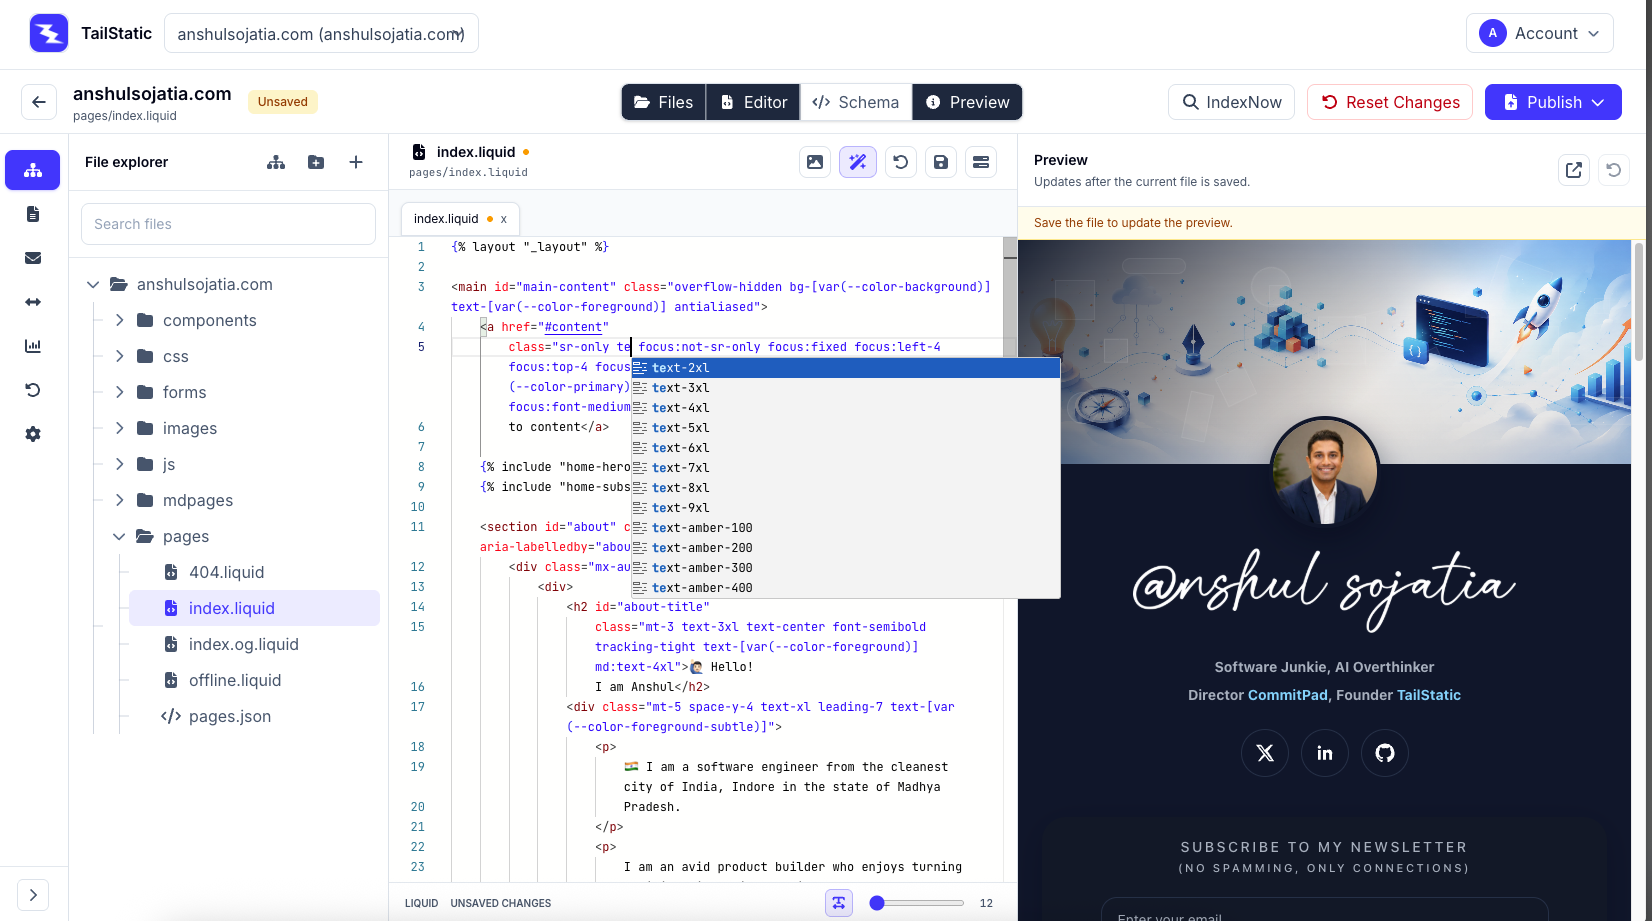Expand the js folder
This screenshot has height=921, width=1652.
click(x=119, y=464)
